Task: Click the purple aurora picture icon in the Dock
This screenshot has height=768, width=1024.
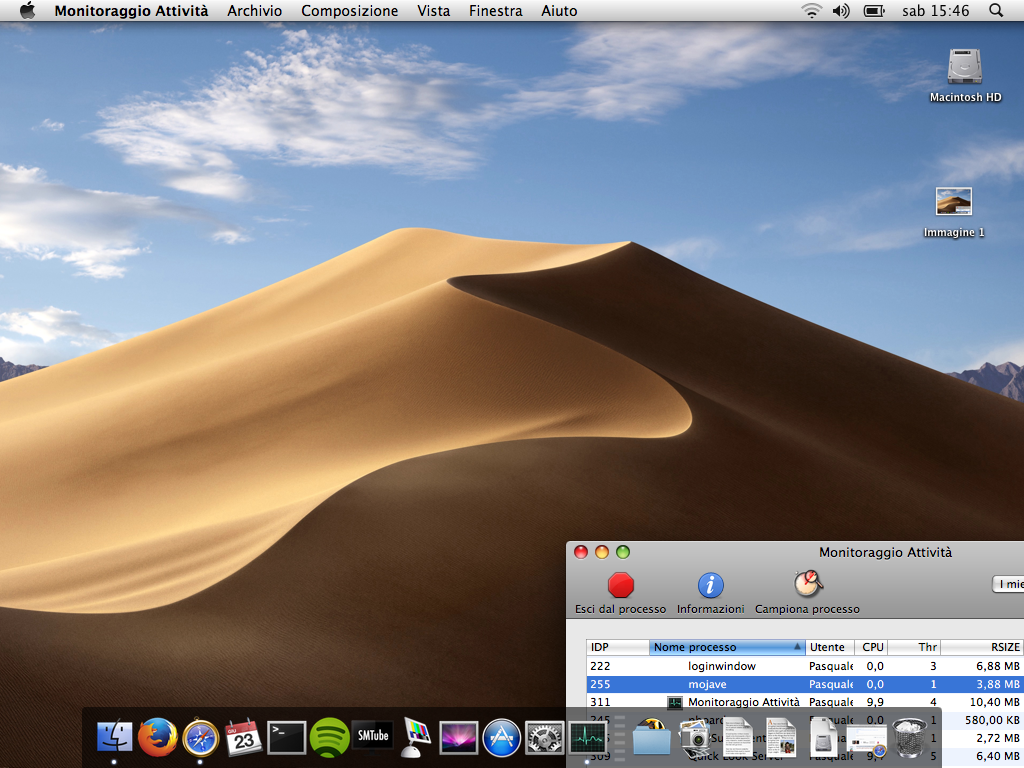Action: (x=458, y=737)
